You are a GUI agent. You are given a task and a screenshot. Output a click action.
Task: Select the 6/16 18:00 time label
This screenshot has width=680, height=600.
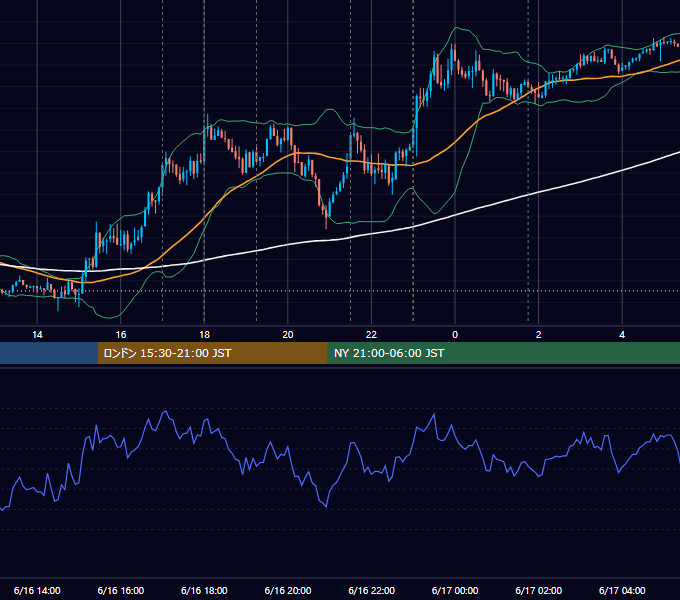[204, 590]
